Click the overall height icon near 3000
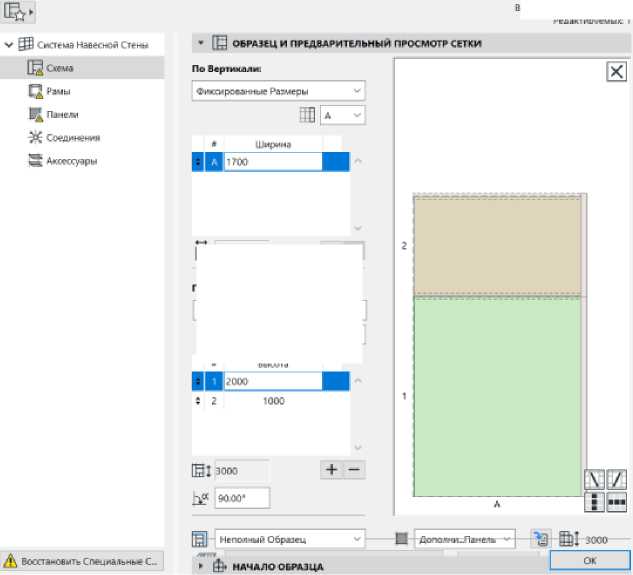The height and width of the screenshot is (575, 633). (x=569, y=539)
